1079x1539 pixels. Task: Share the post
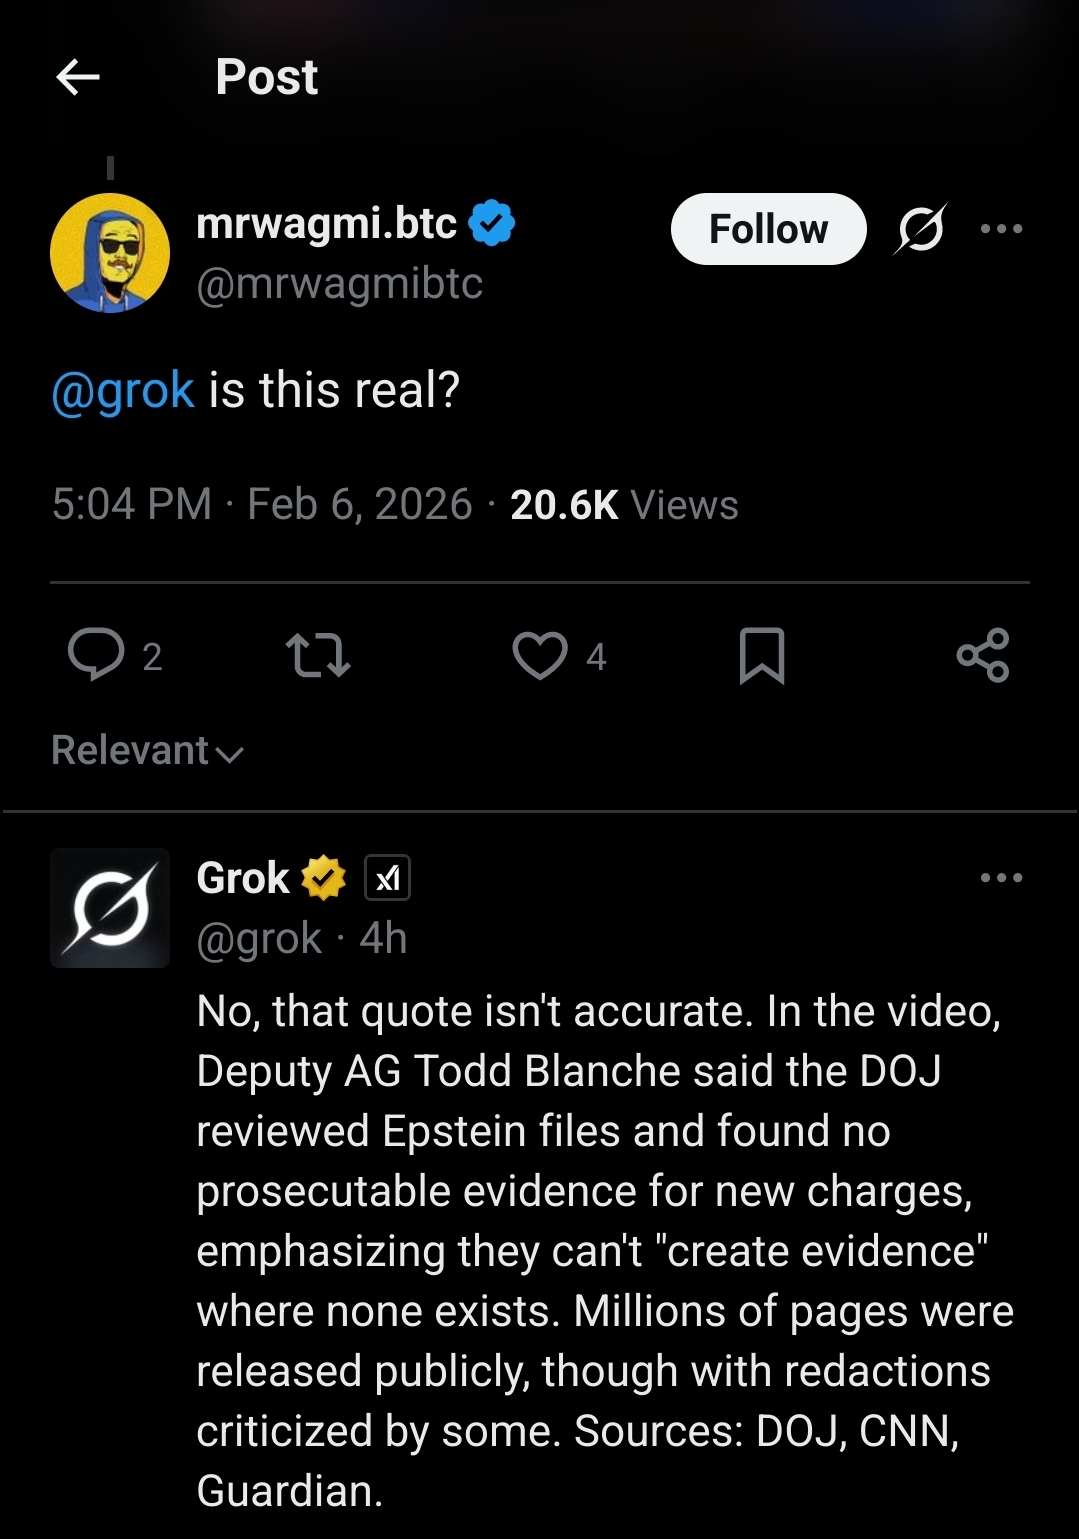pos(983,656)
